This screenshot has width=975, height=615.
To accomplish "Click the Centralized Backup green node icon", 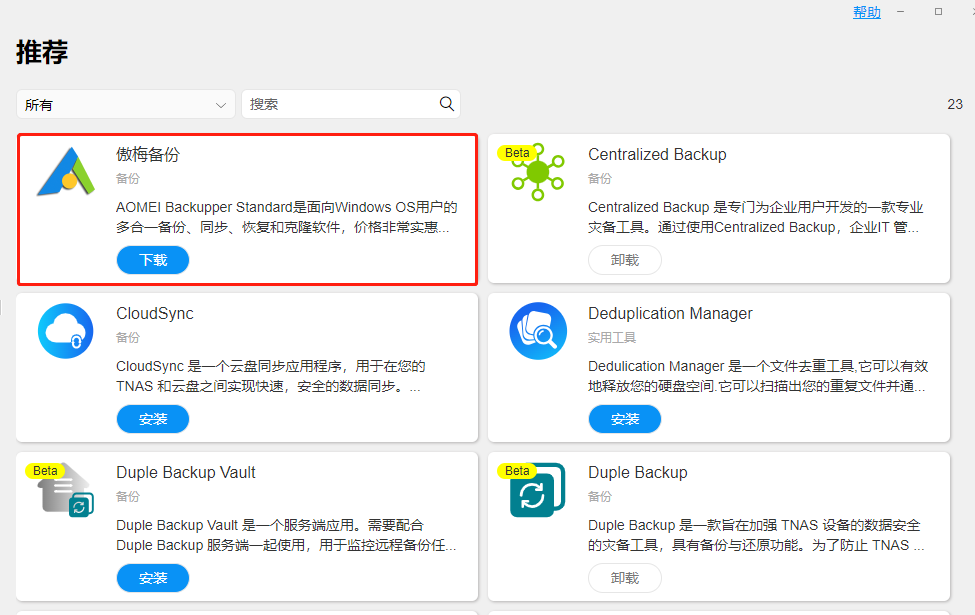I will tap(538, 172).
